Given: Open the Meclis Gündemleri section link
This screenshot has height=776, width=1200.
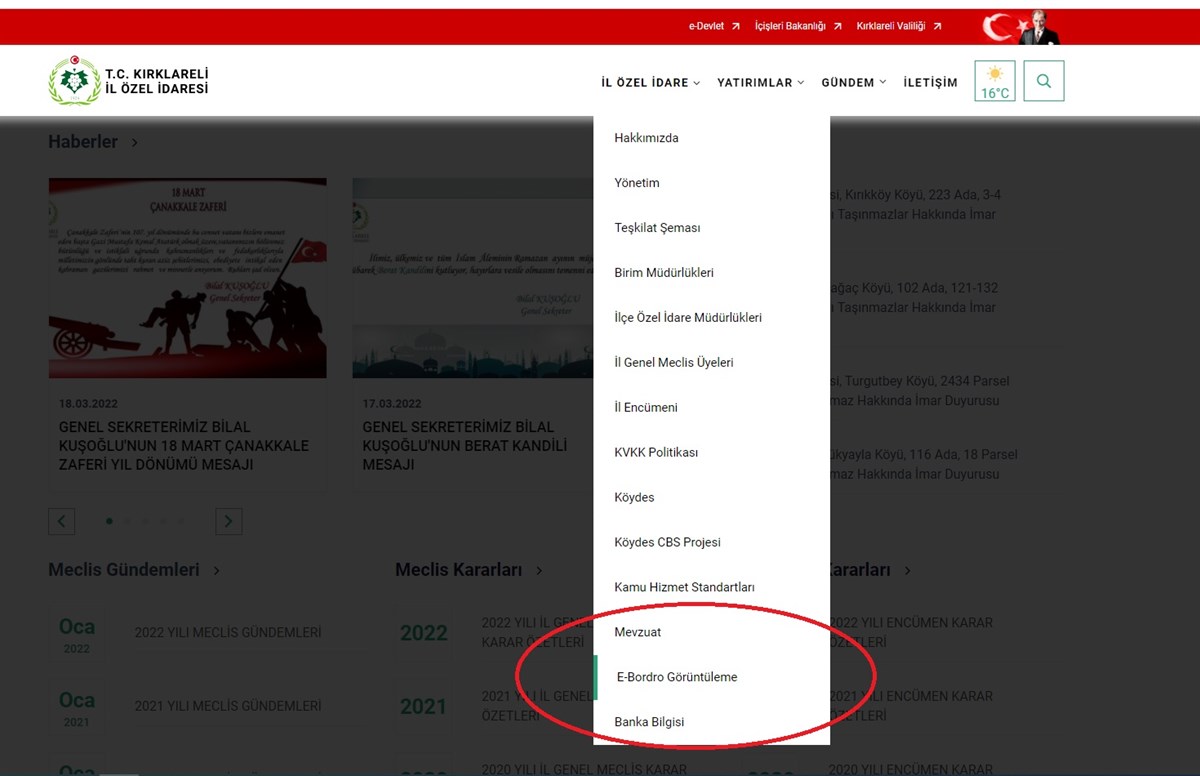Looking at the screenshot, I should point(134,570).
